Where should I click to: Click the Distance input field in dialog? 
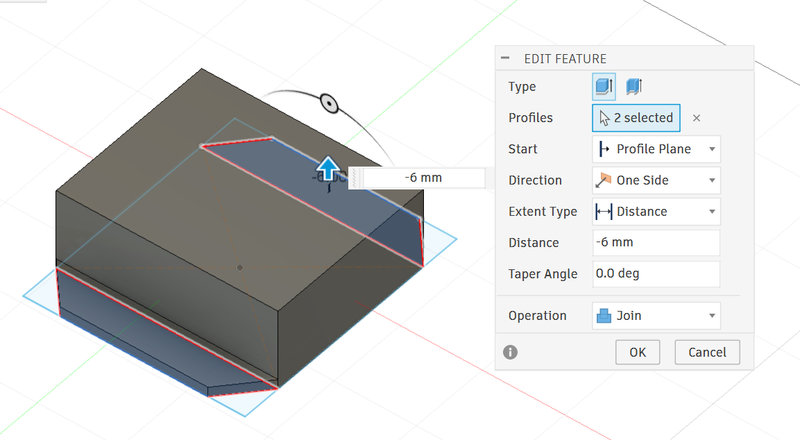point(656,242)
